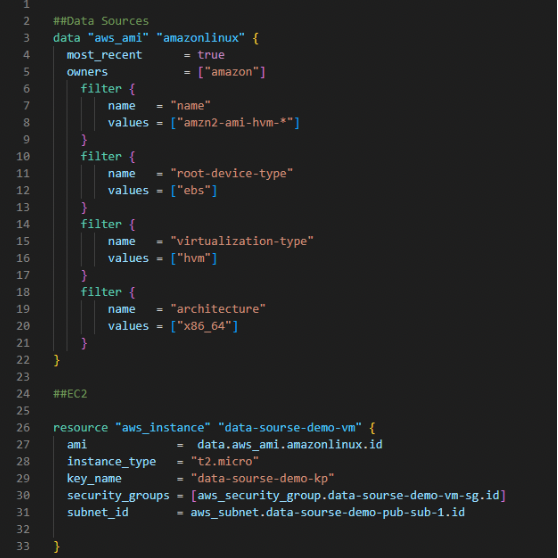Place cursor on most_recent attribute
The width and height of the screenshot is (558, 558).
[x=104, y=55]
